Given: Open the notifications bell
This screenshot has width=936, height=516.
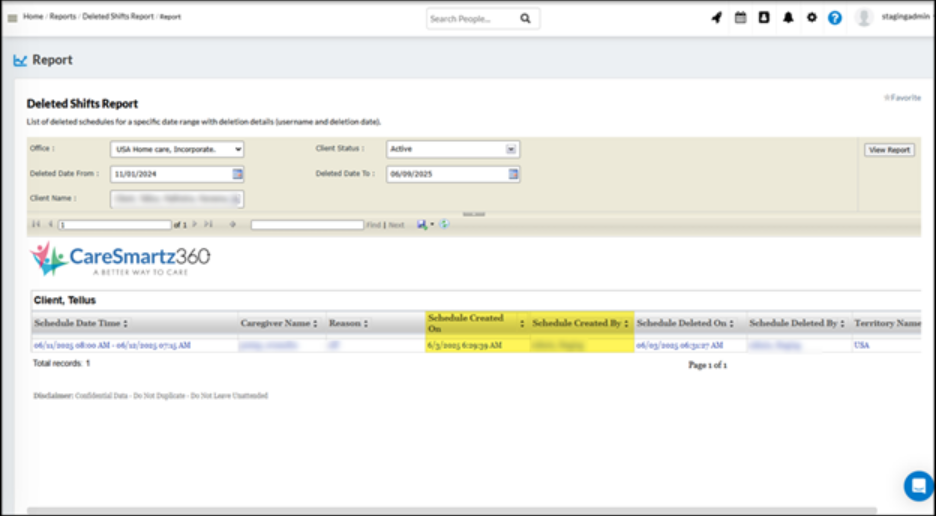Looking at the screenshot, I should coord(788,18).
